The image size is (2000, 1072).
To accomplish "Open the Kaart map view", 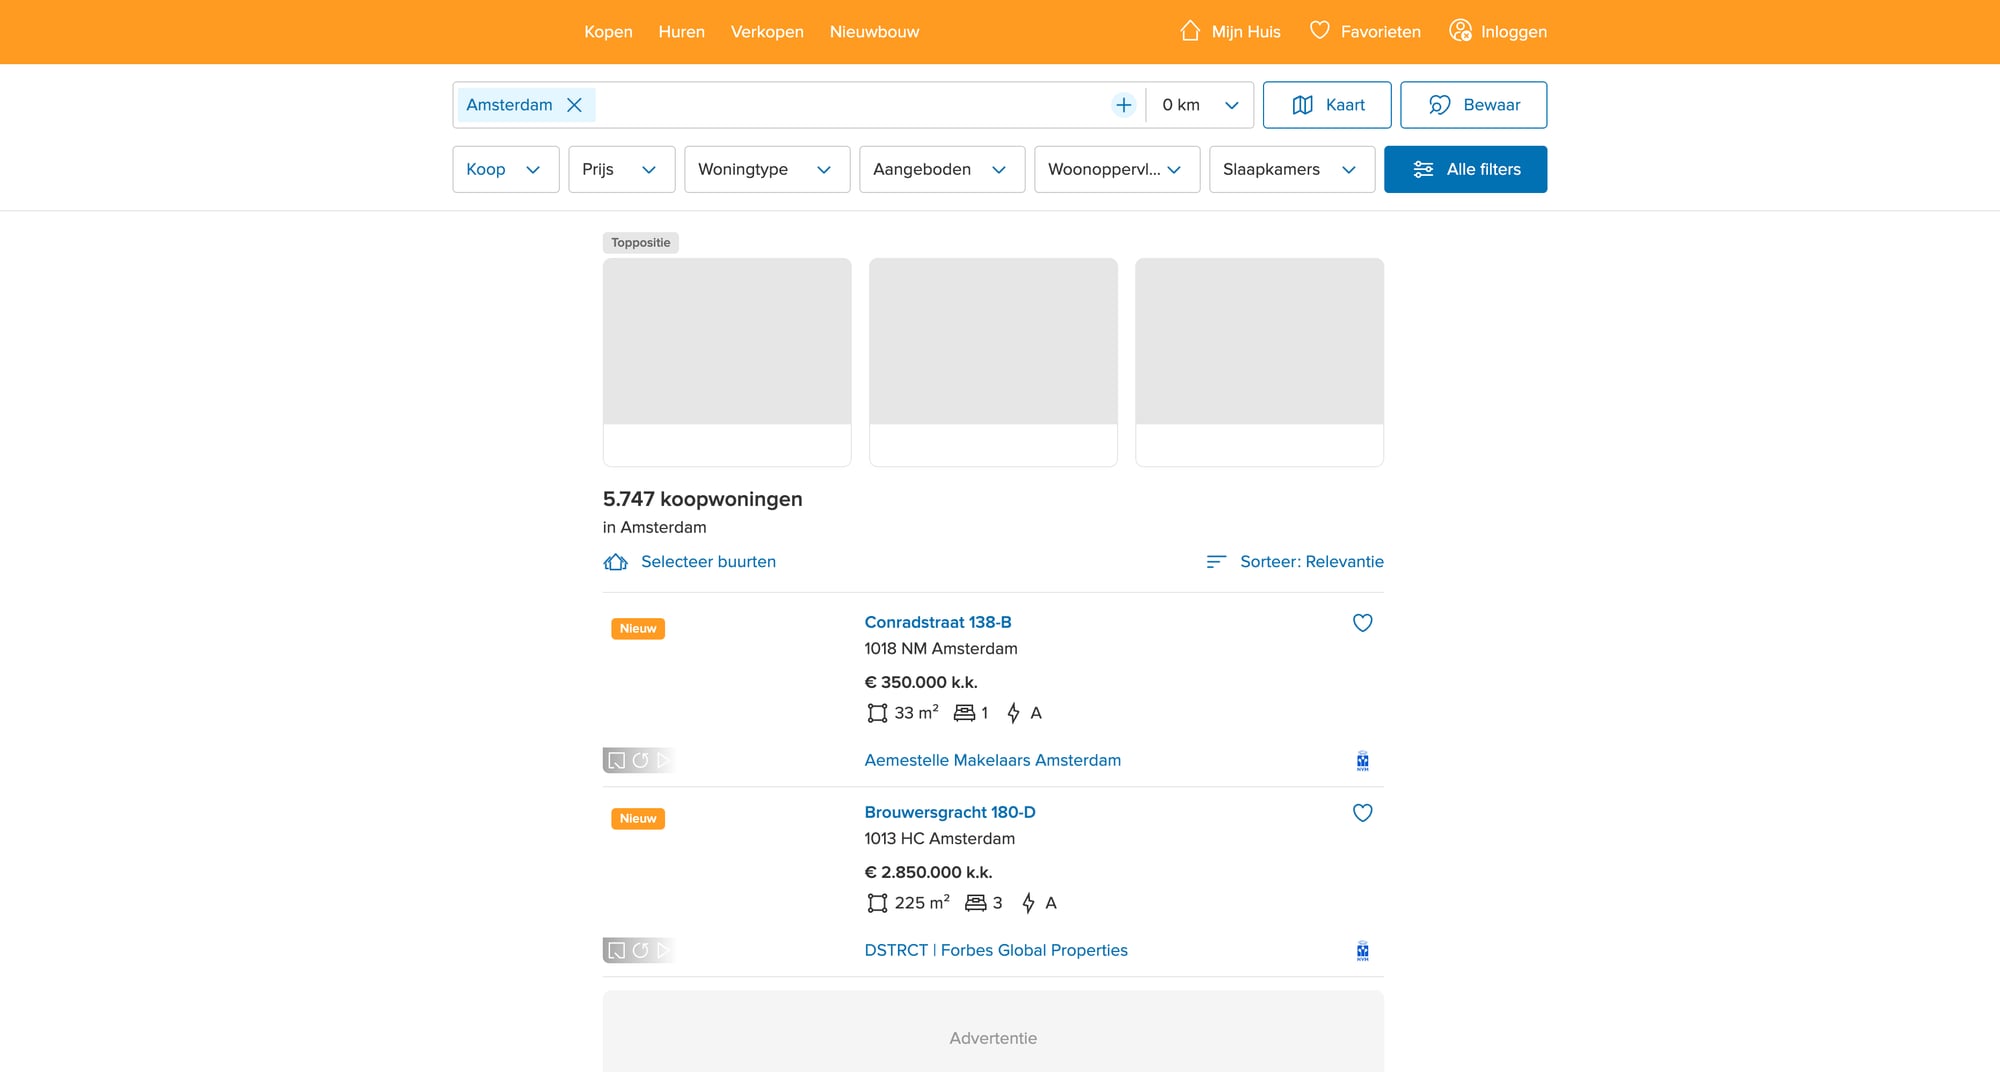I will (1326, 105).
